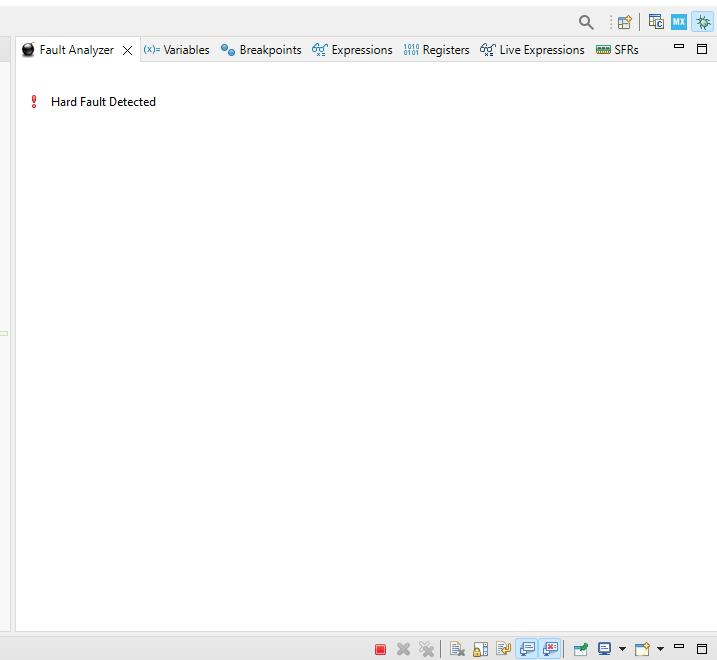Expand the Open Console dropdown arrow
Screen dimensions: 717x660
coord(660,649)
